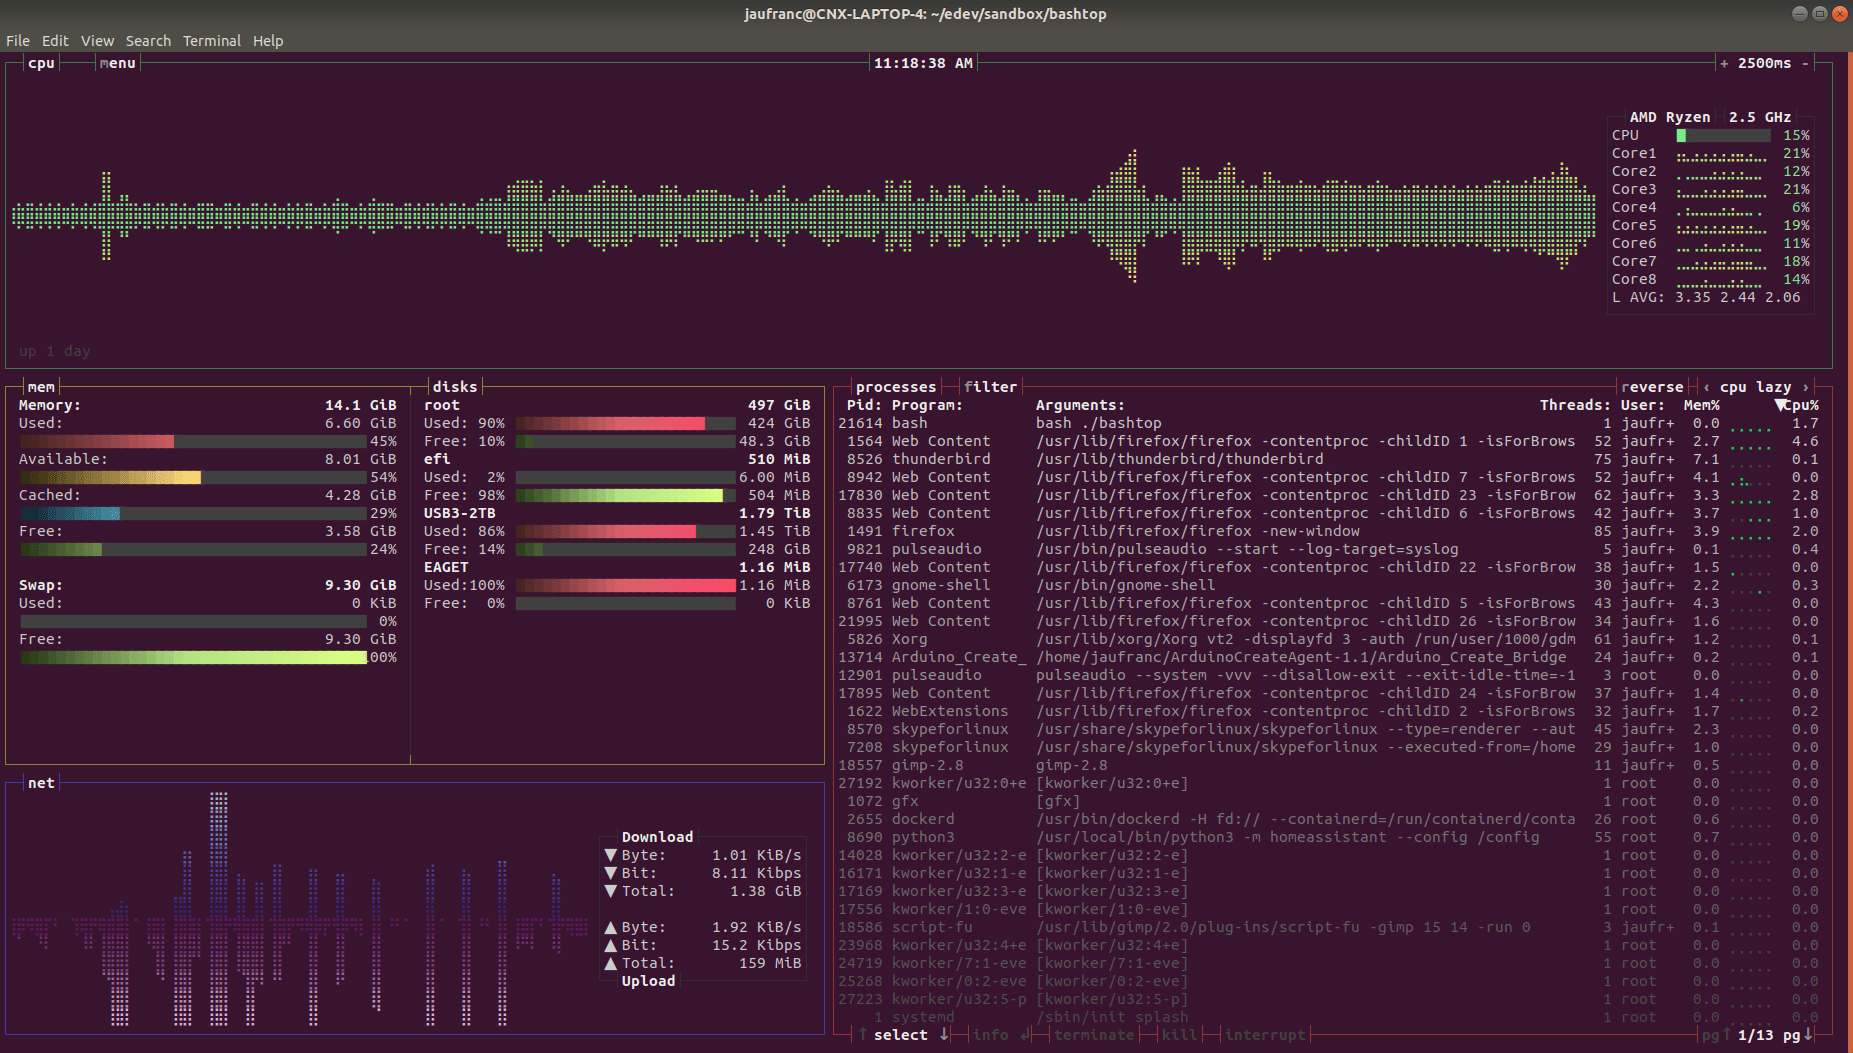
Task: Click the ↵ icon beside info
Action: tap(1023, 1035)
